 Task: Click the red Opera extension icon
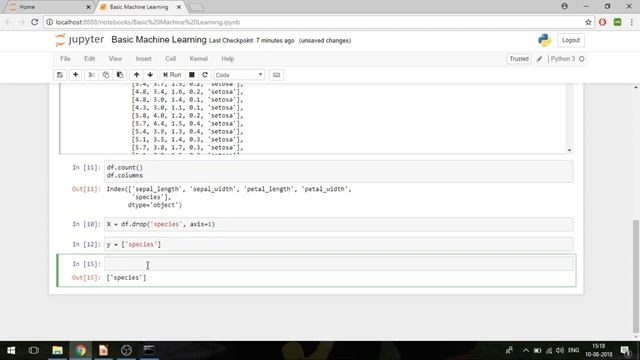pos(602,22)
